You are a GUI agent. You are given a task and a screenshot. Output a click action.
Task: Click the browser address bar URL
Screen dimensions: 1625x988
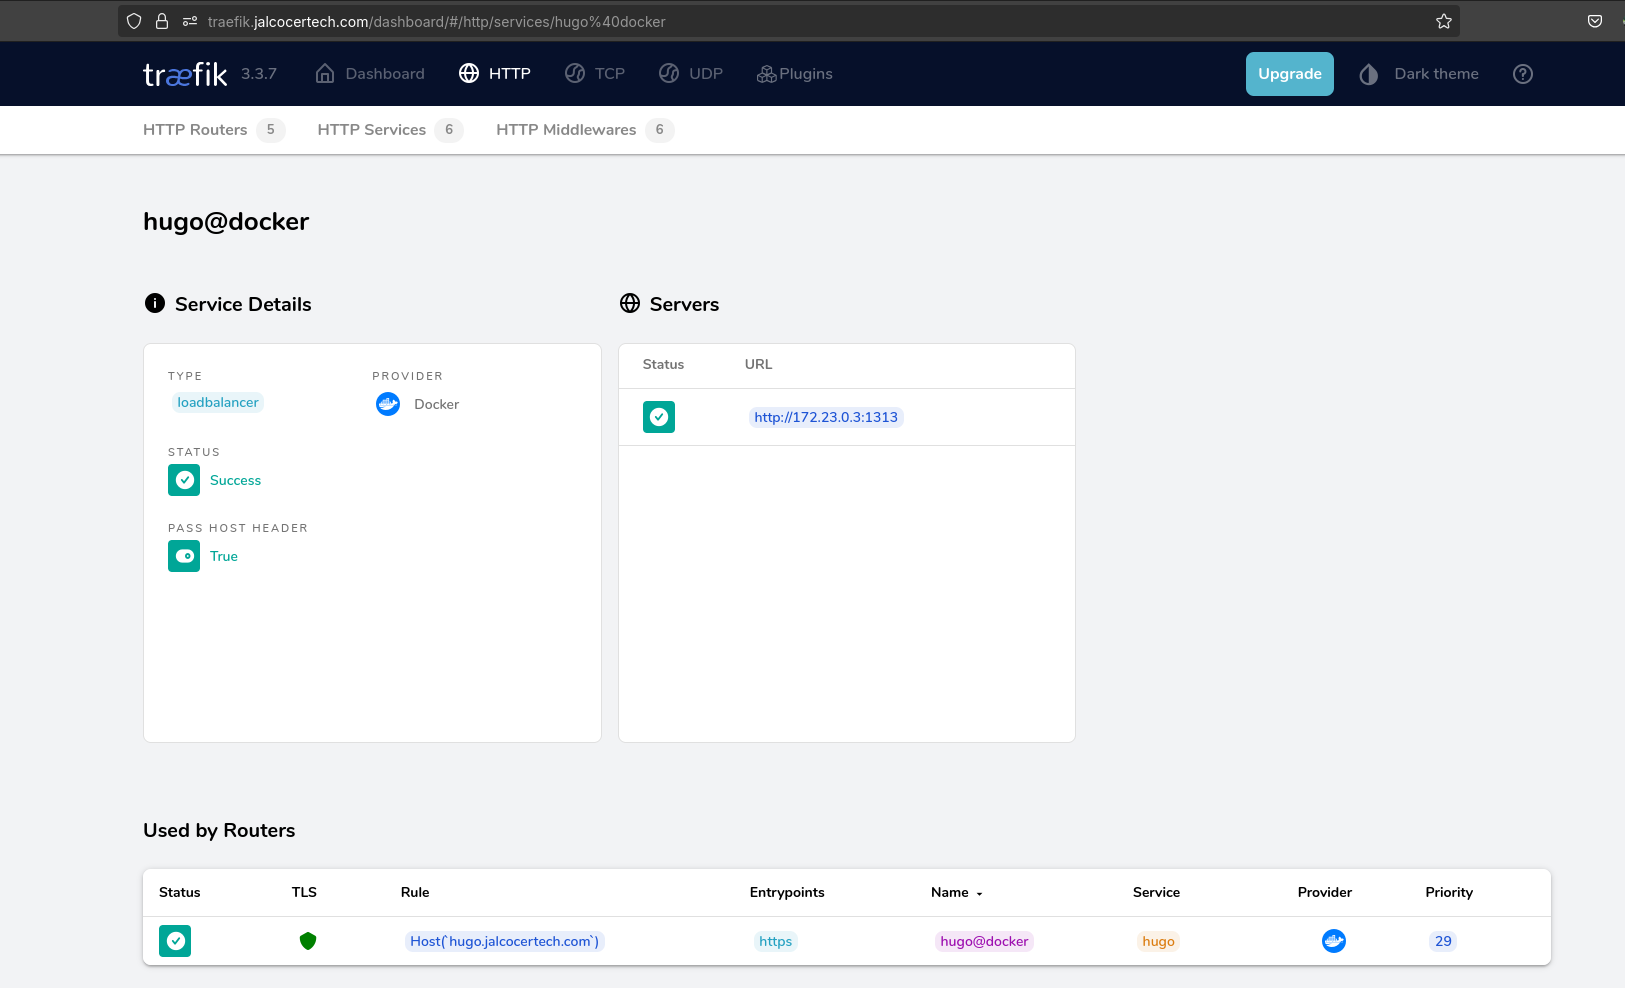[x=437, y=21]
